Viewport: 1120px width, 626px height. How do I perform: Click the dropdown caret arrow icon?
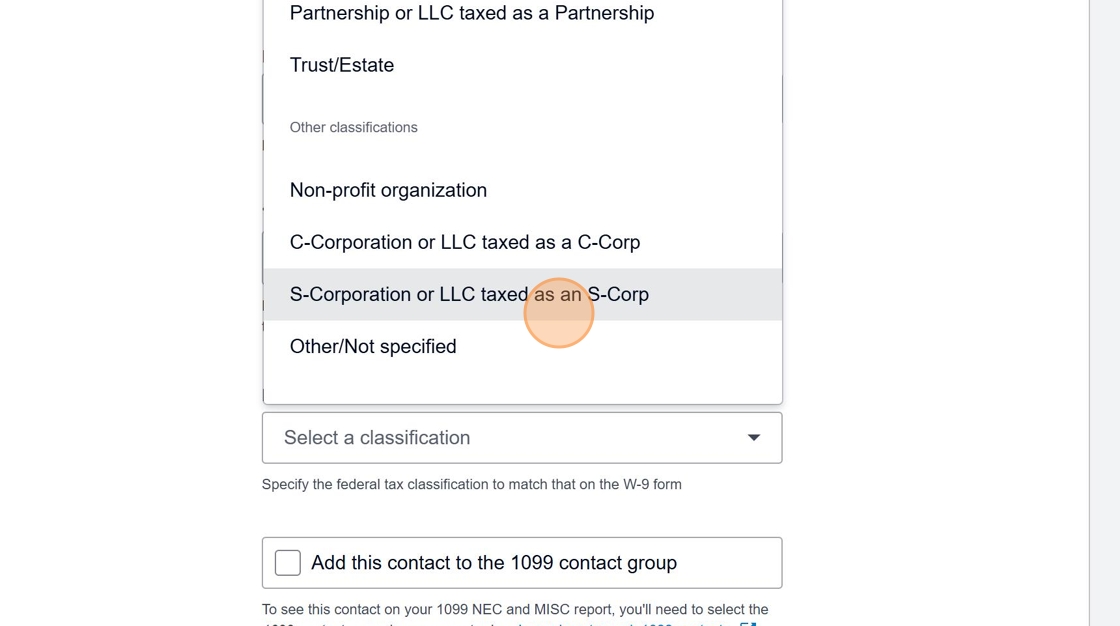pyautogui.click(x=754, y=438)
